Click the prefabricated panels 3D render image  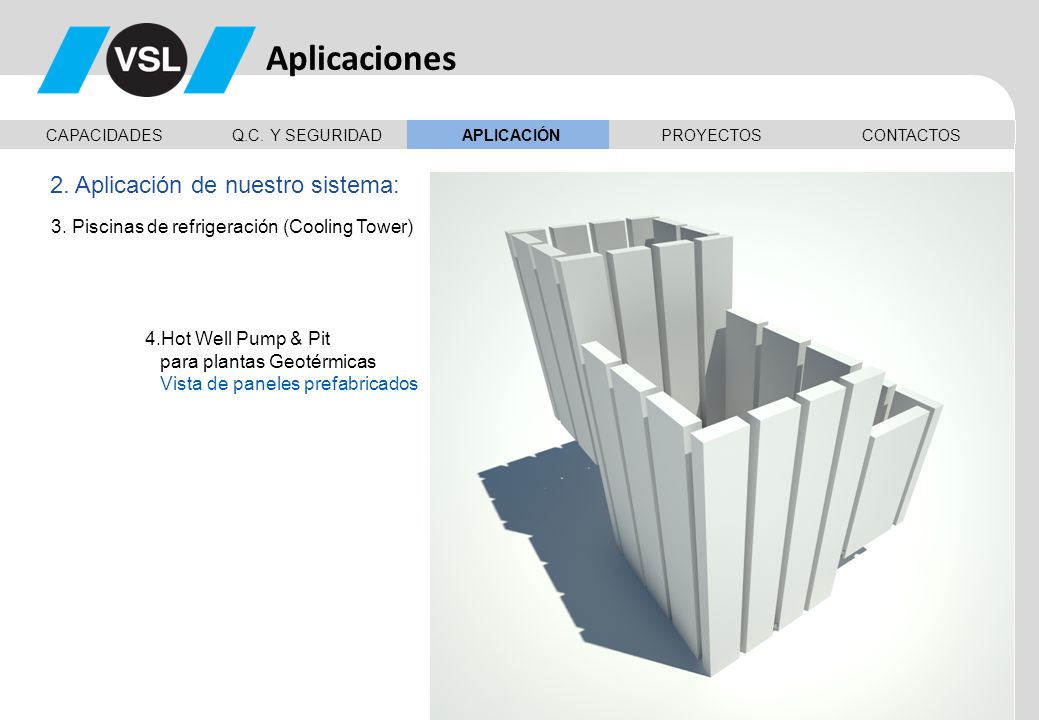click(x=722, y=446)
